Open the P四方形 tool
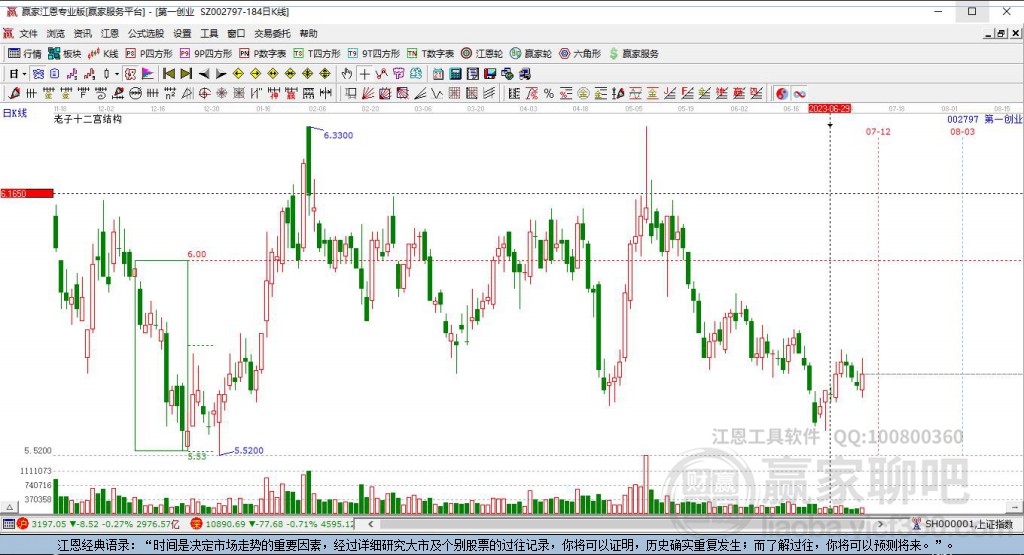 point(149,54)
